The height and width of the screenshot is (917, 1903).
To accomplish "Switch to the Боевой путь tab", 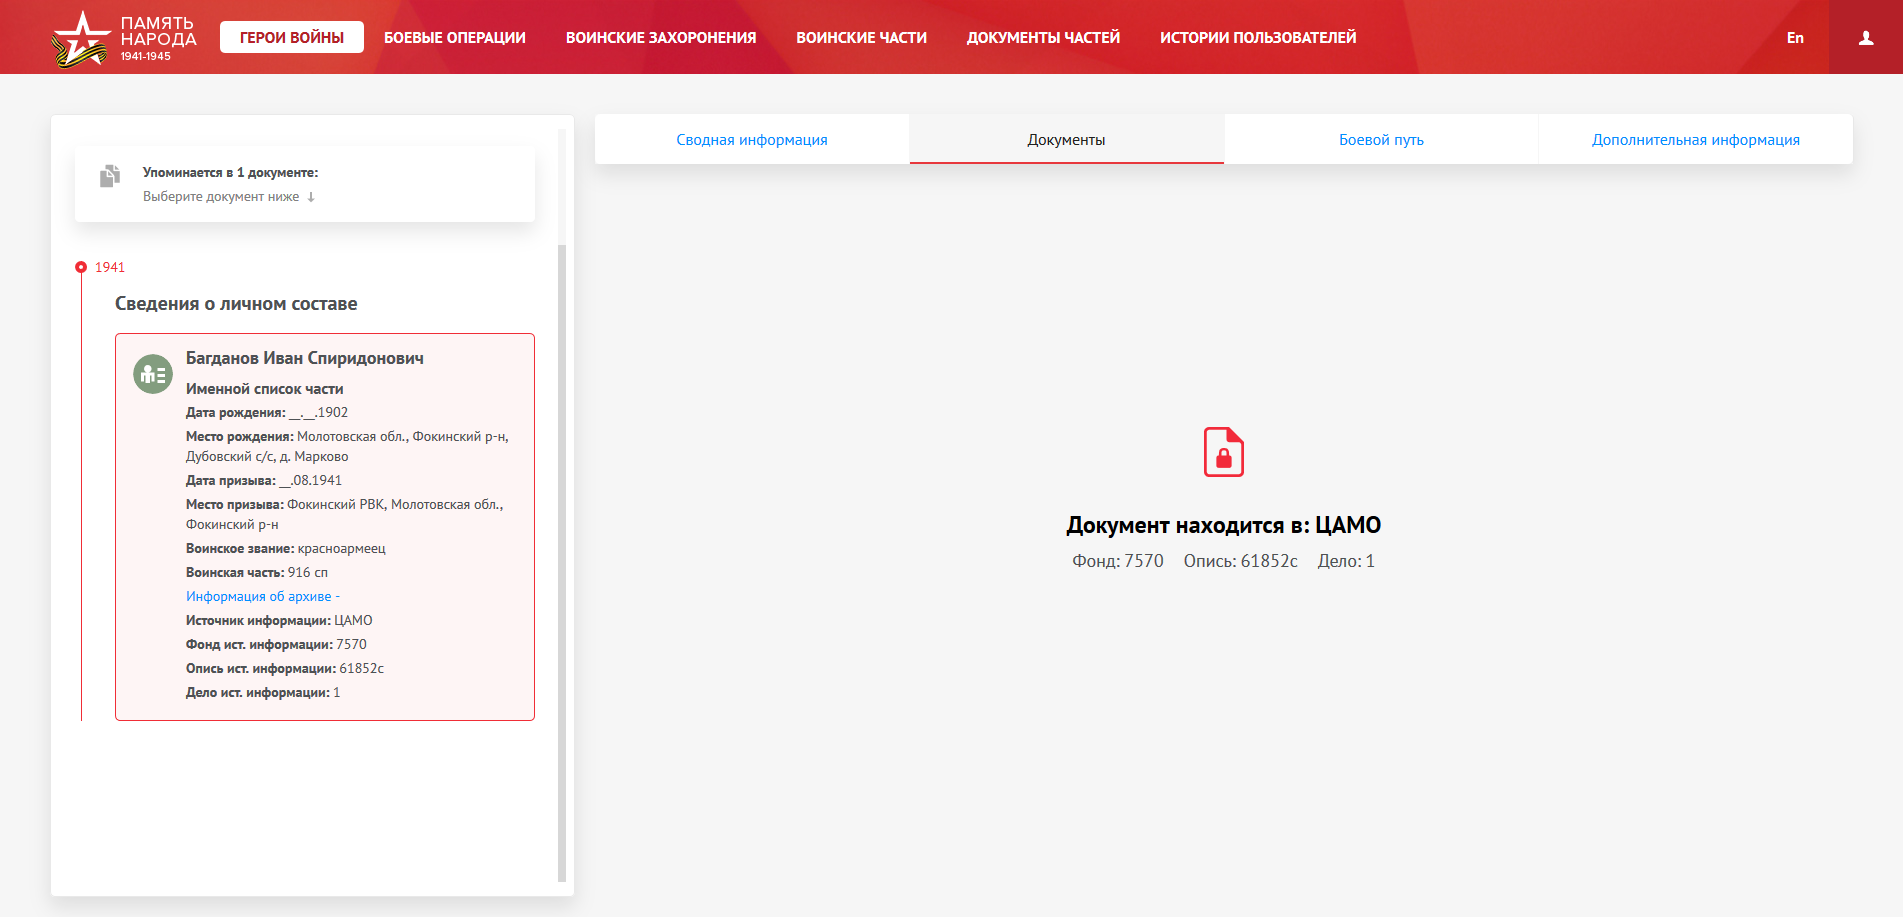I will tap(1381, 139).
